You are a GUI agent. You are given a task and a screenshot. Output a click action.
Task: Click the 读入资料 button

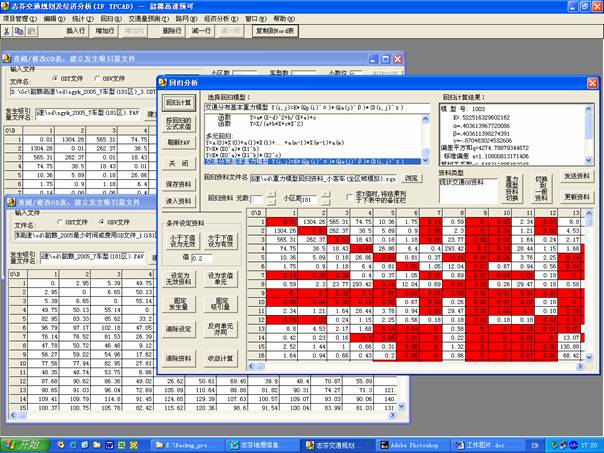click(x=179, y=201)
